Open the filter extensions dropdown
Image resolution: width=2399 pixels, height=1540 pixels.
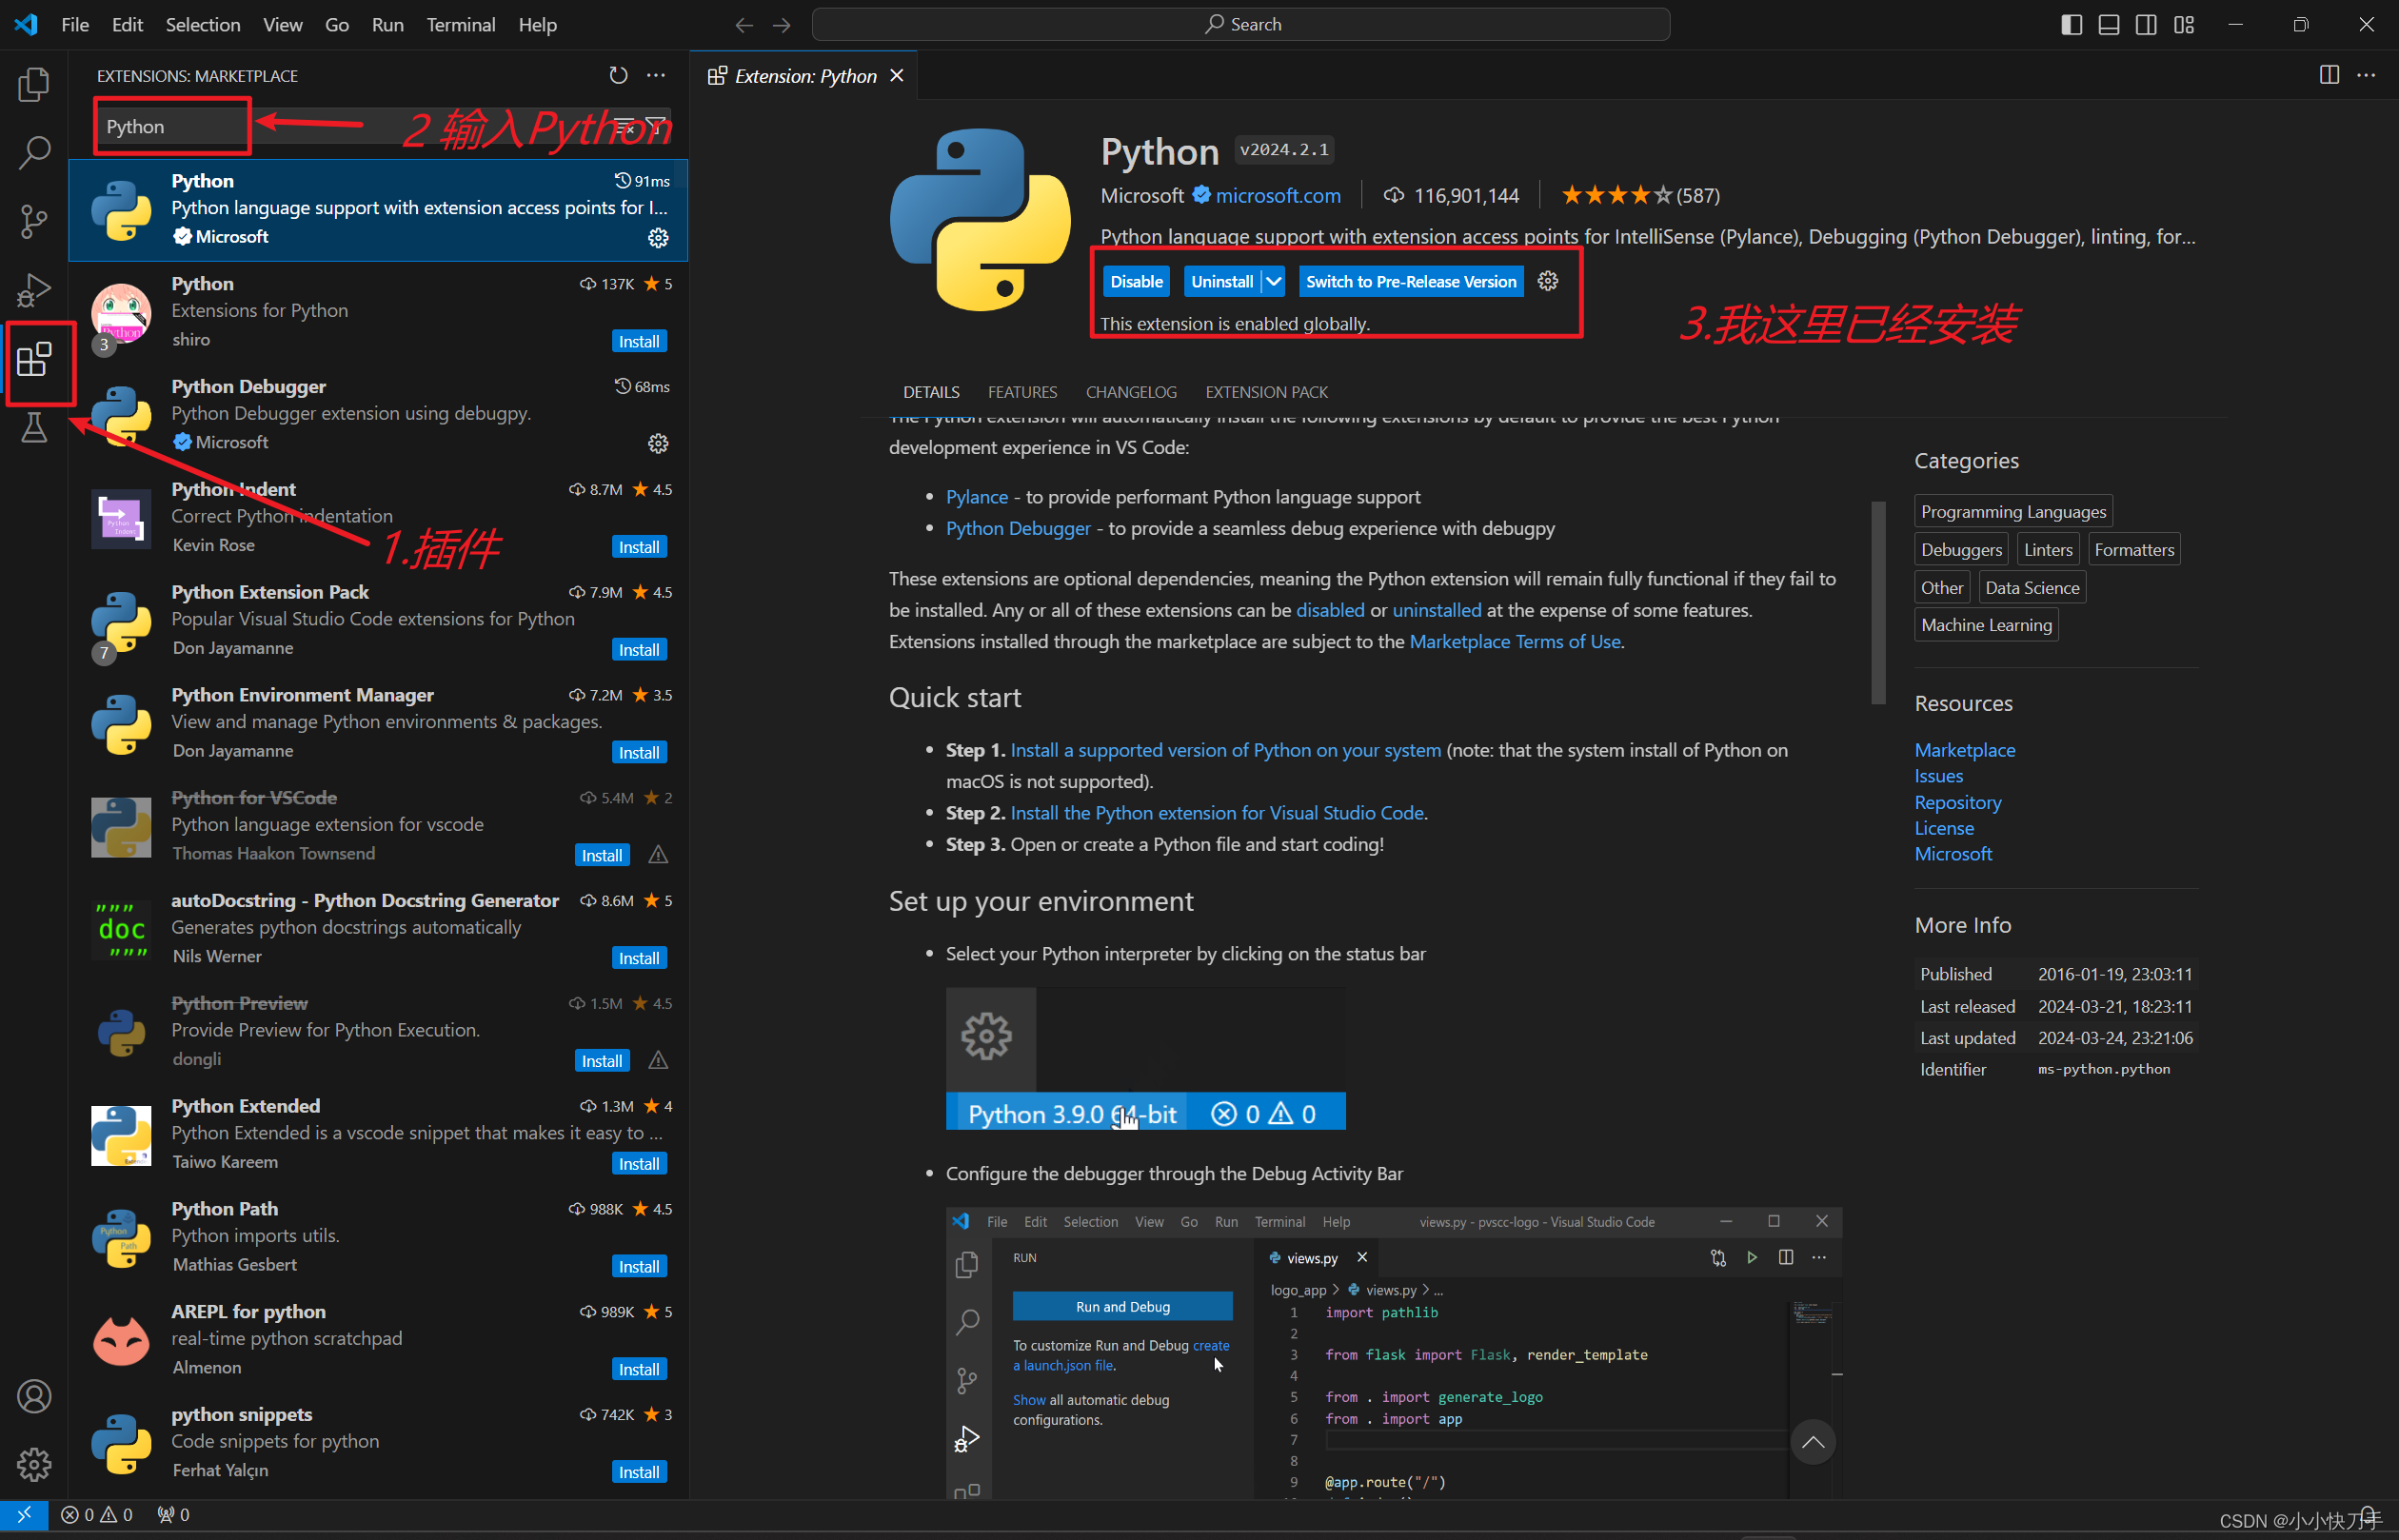656,126
